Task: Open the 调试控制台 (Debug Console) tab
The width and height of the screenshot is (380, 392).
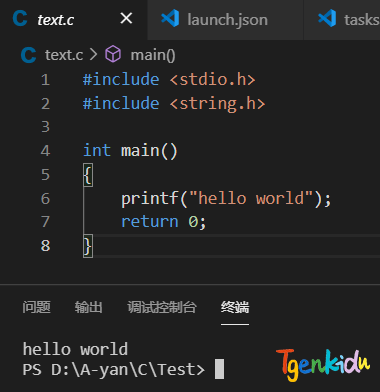Action: coord(162,307)
